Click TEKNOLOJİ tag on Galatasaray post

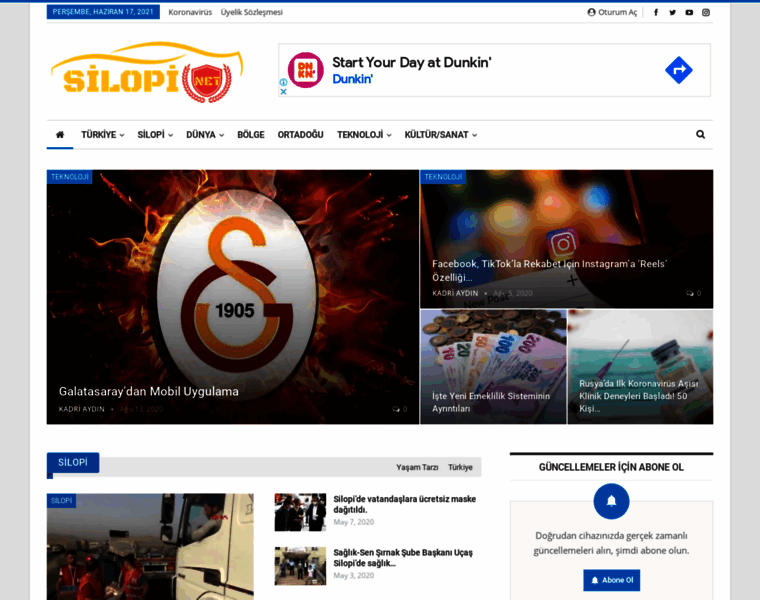pyautogui.click(x=70, y=177)
